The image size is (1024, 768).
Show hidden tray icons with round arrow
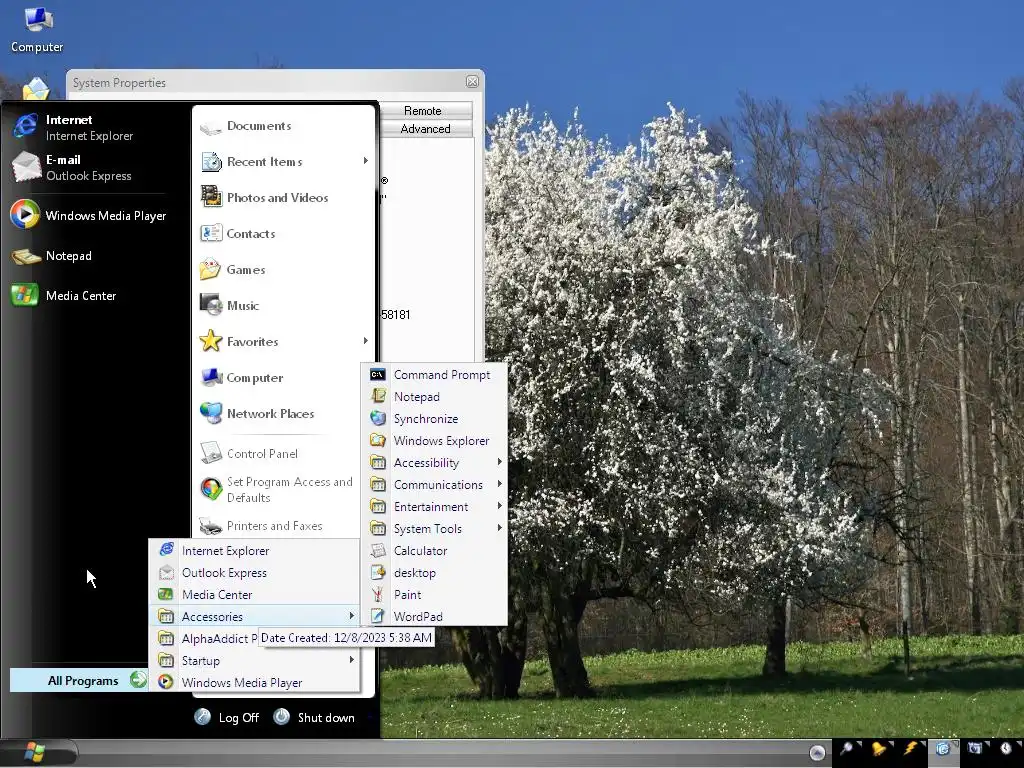pyautogui.click(x=817, y=753)
